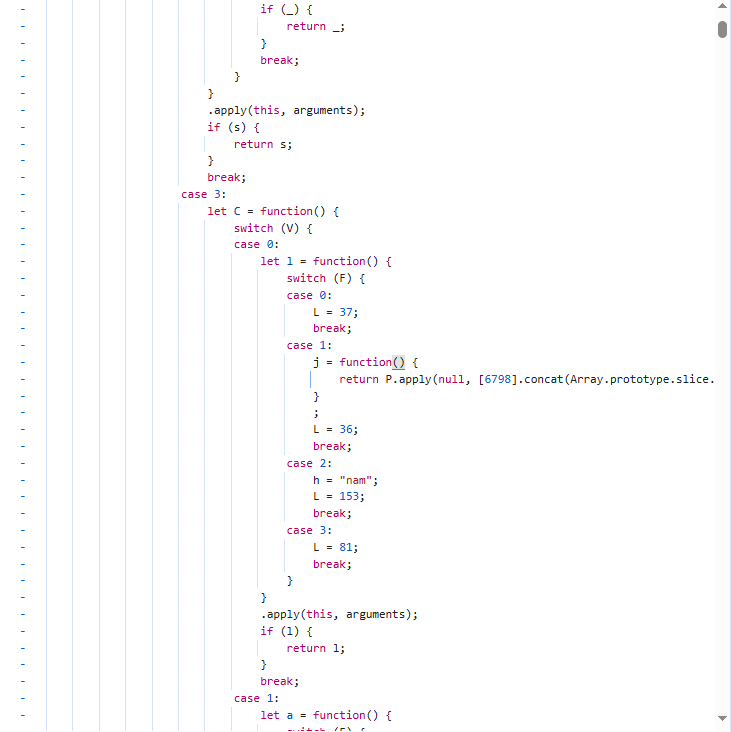
Task: Click the 'case 2:' label
Action: 308,463
